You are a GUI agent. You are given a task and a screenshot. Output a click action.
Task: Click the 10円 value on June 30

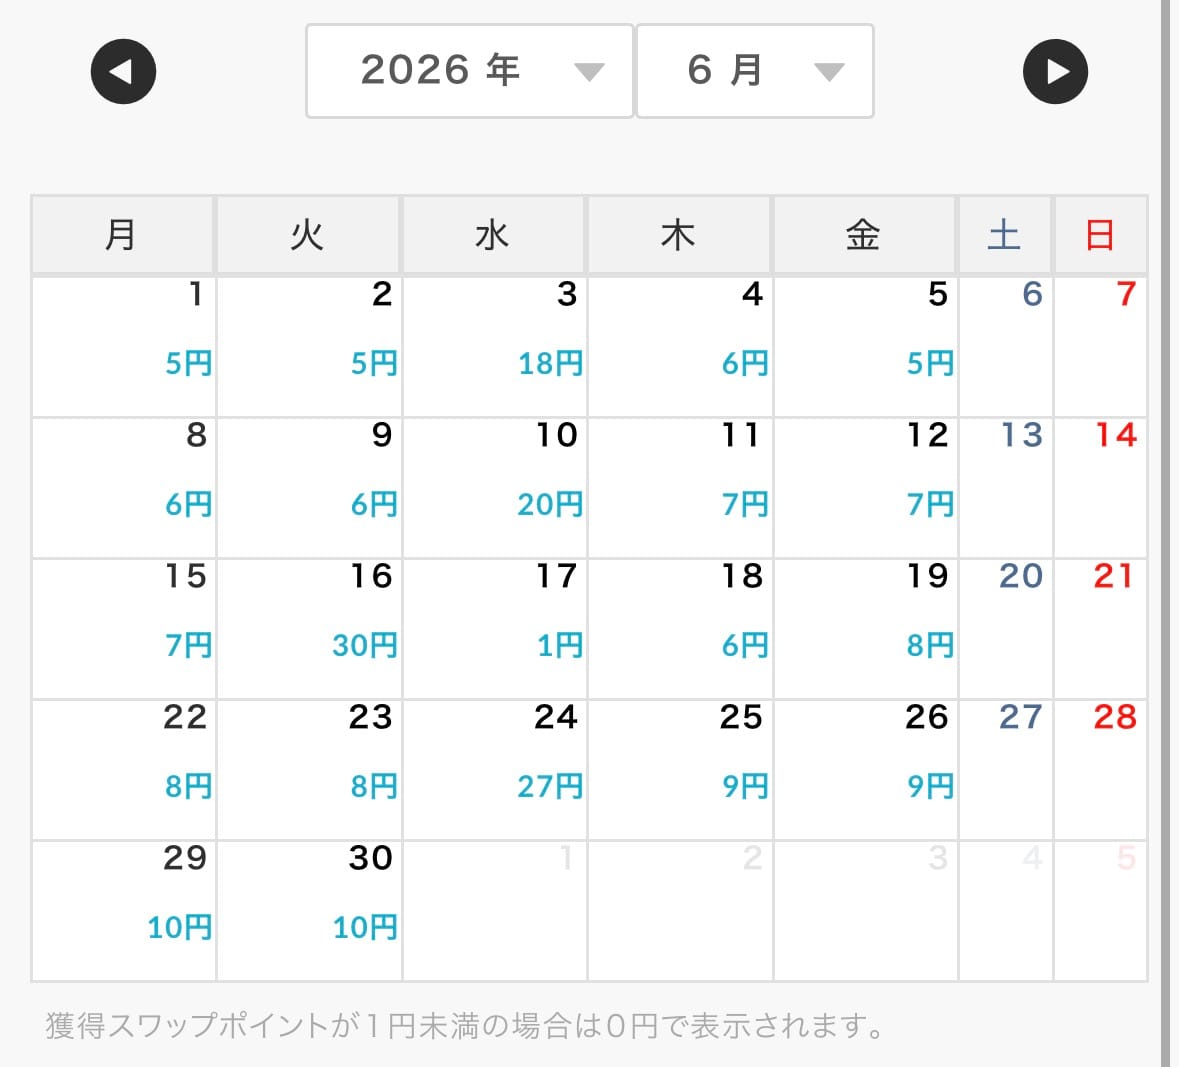(365, 928)
